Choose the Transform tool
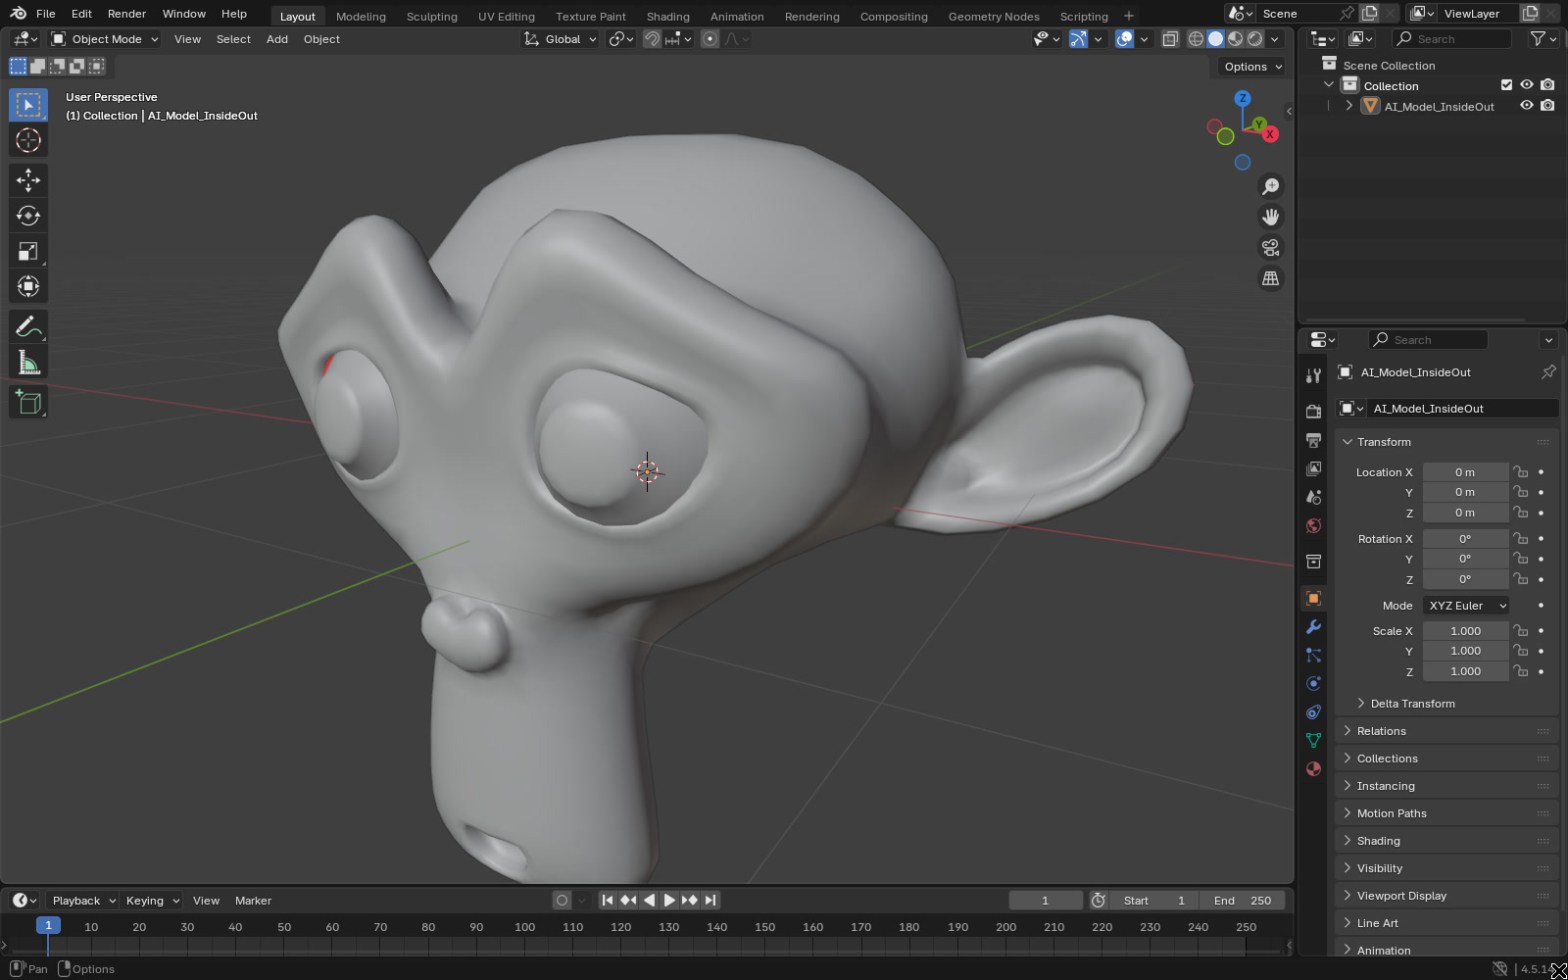 pos(28,286)
